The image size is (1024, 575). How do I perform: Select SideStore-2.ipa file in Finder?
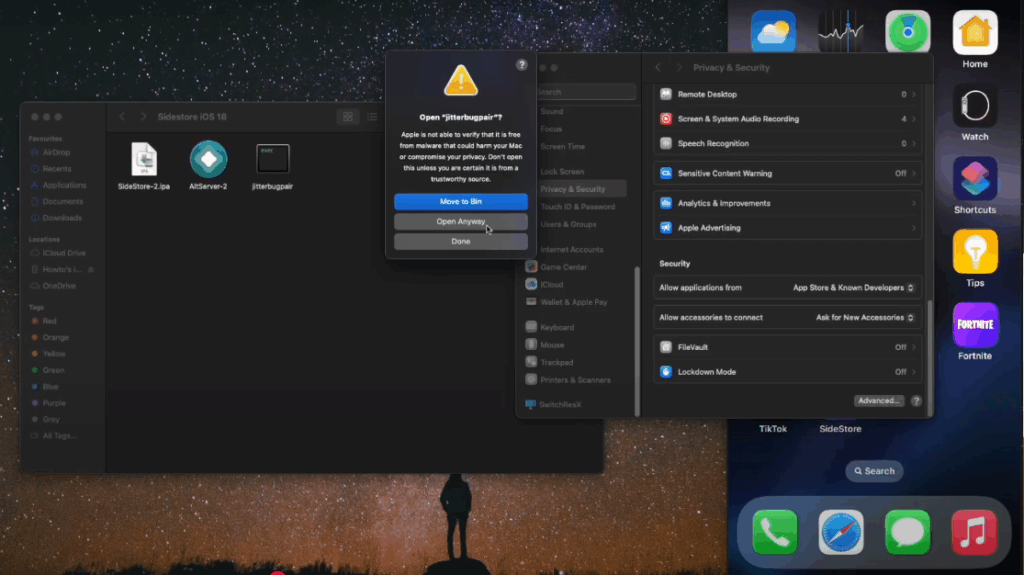[144, 166]
